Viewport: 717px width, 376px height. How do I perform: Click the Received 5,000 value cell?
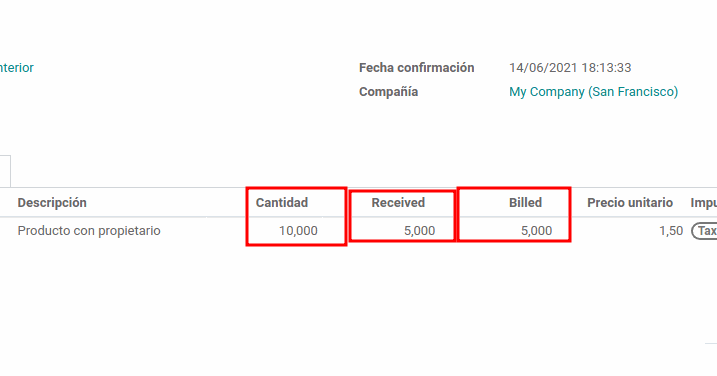(419, 231)
